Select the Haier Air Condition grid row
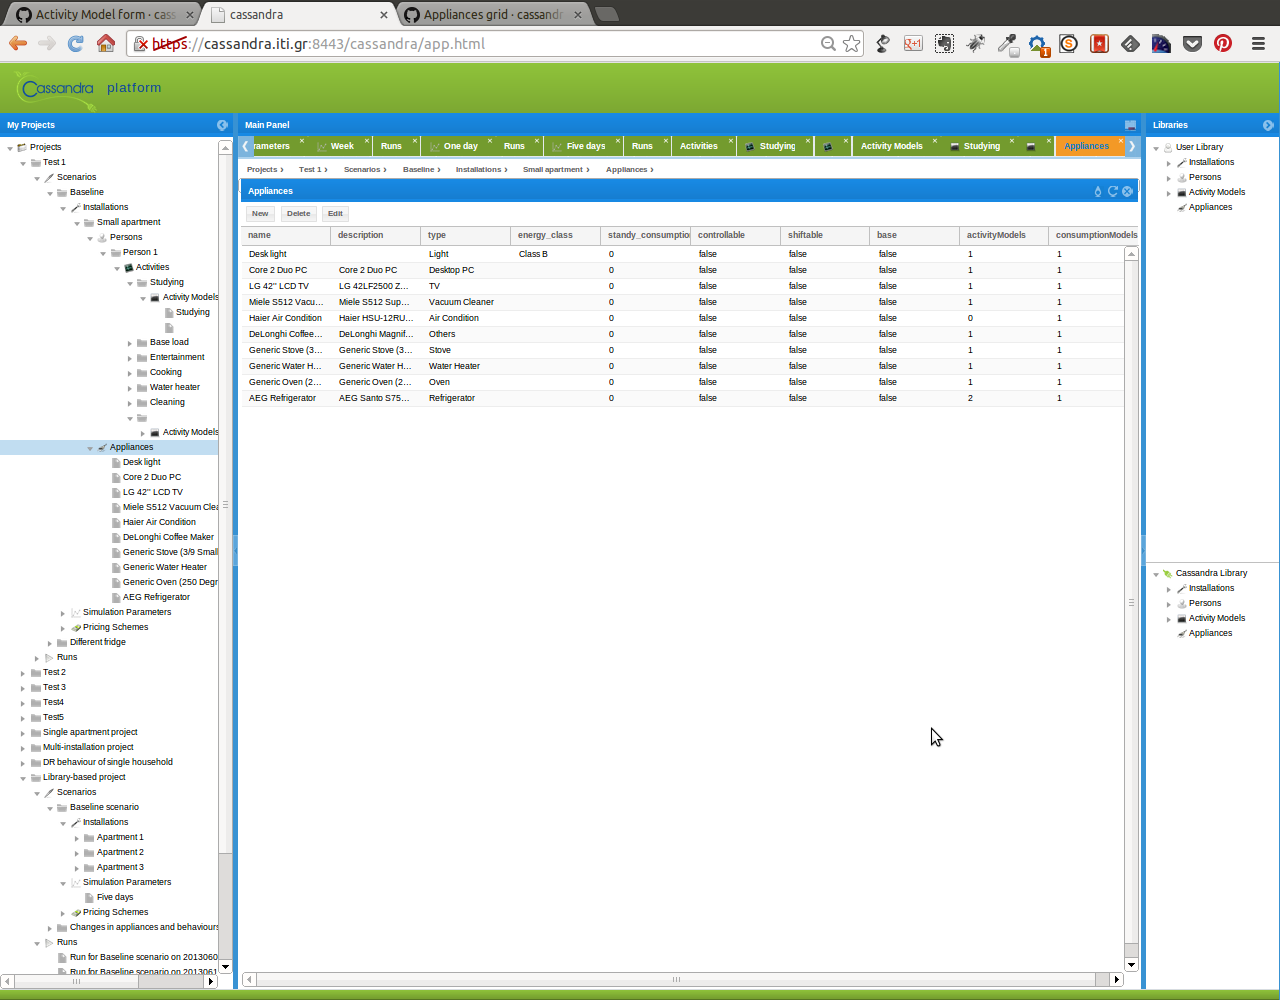1280x1000 pixels. 682,318
